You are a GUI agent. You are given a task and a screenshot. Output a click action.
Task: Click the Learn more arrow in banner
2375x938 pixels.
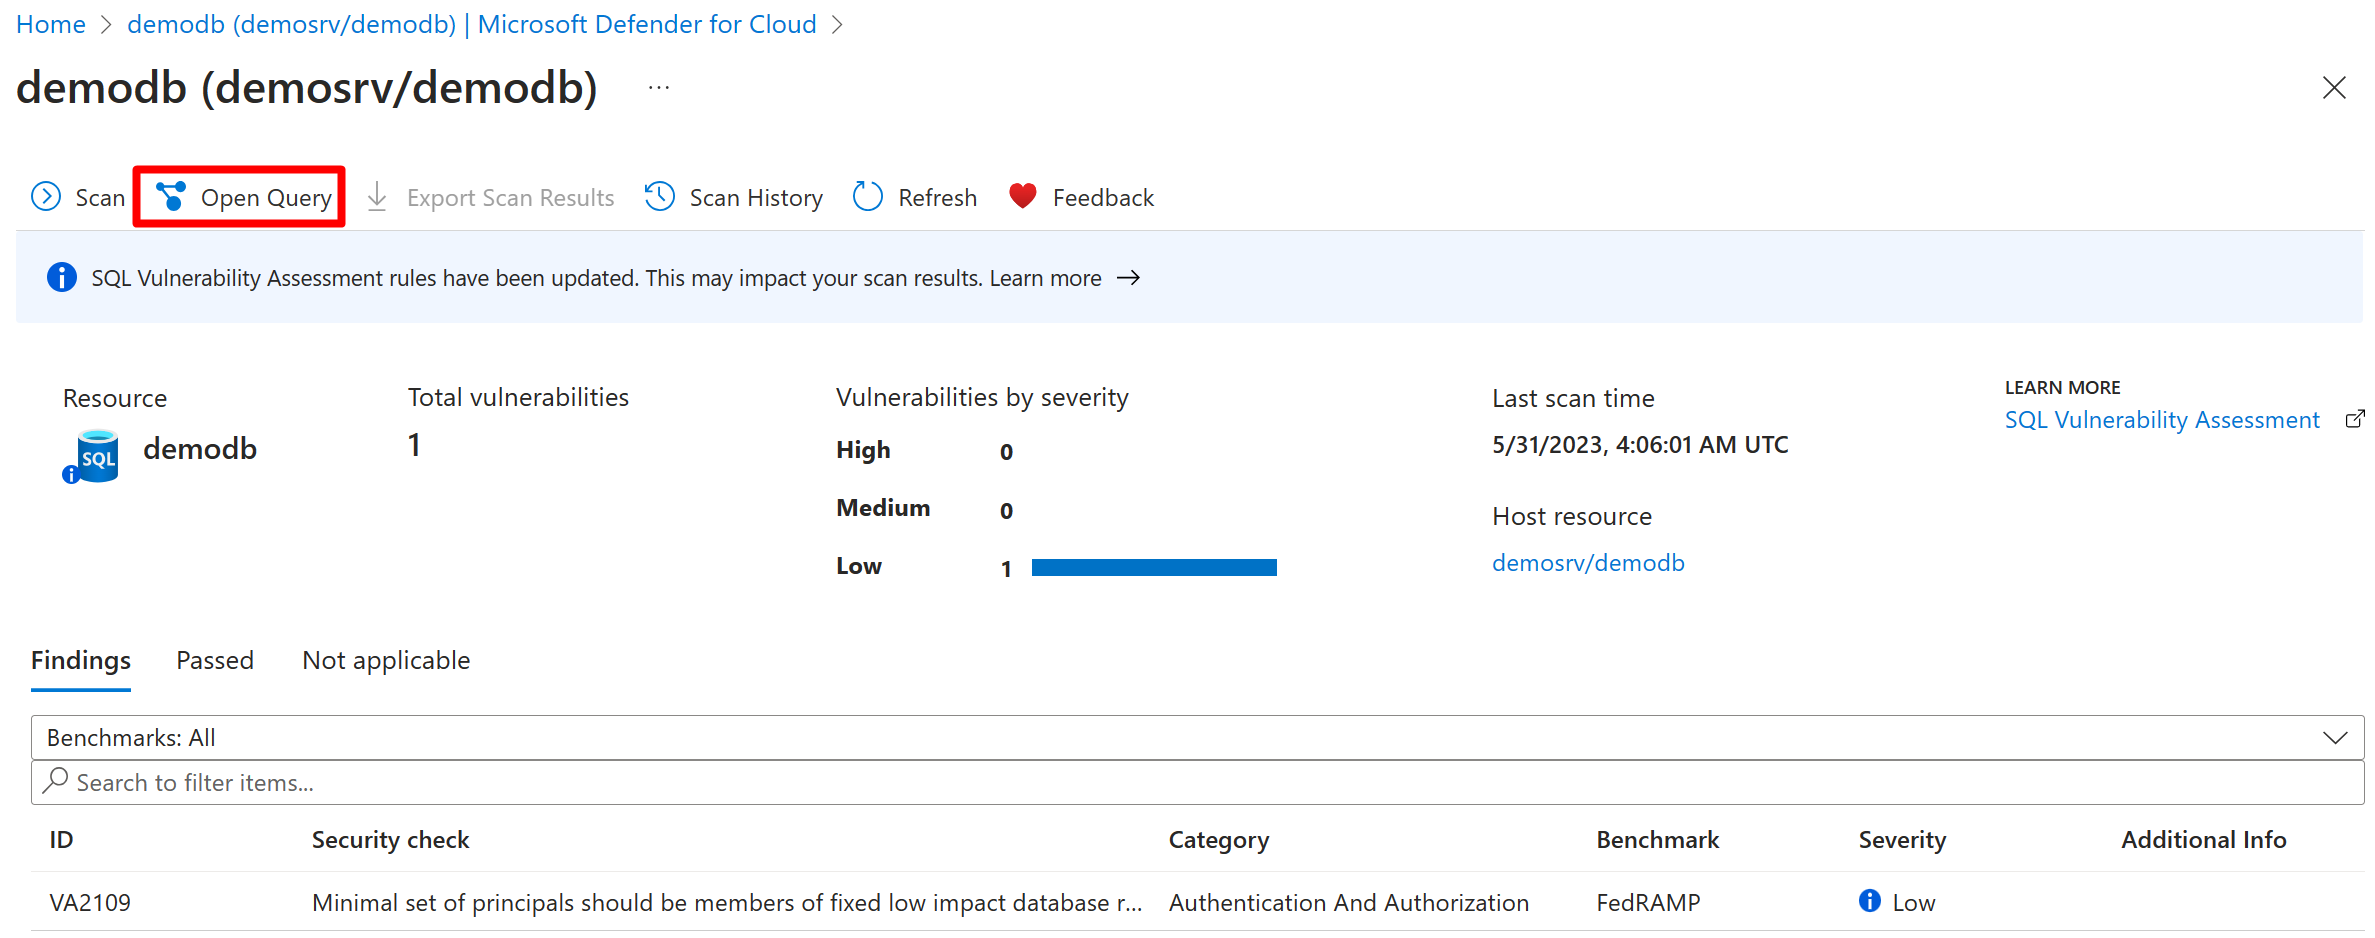click(1129, 278)
